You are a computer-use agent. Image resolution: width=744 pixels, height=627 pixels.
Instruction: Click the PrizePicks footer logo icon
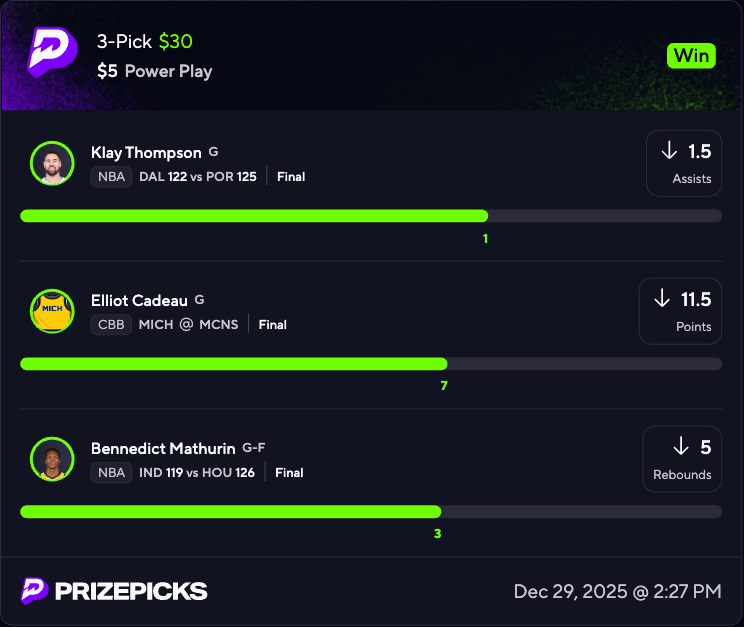click(35, 591)
